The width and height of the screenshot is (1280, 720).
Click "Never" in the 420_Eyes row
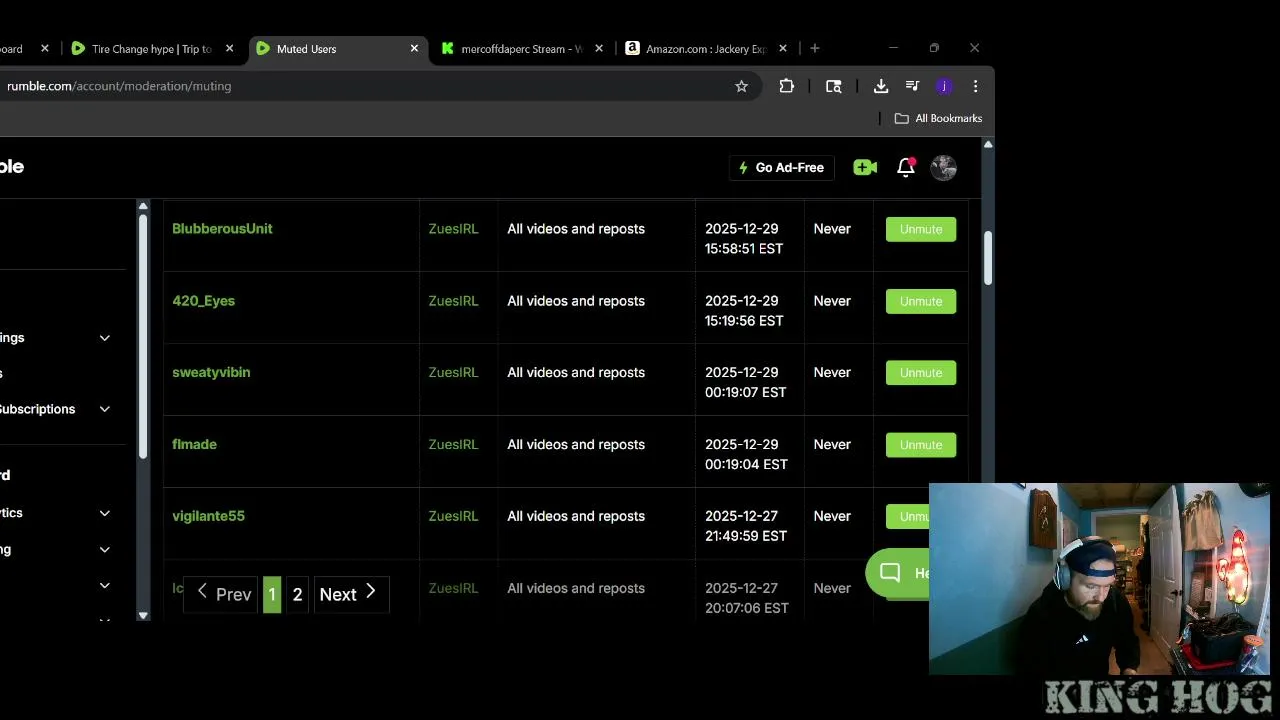click(x=832, y=301)
